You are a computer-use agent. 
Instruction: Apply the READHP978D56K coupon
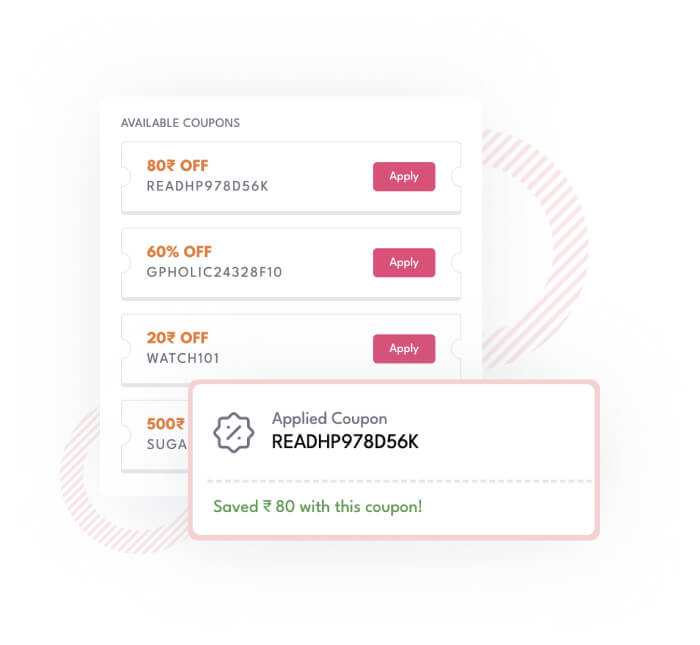pos(404,176)
